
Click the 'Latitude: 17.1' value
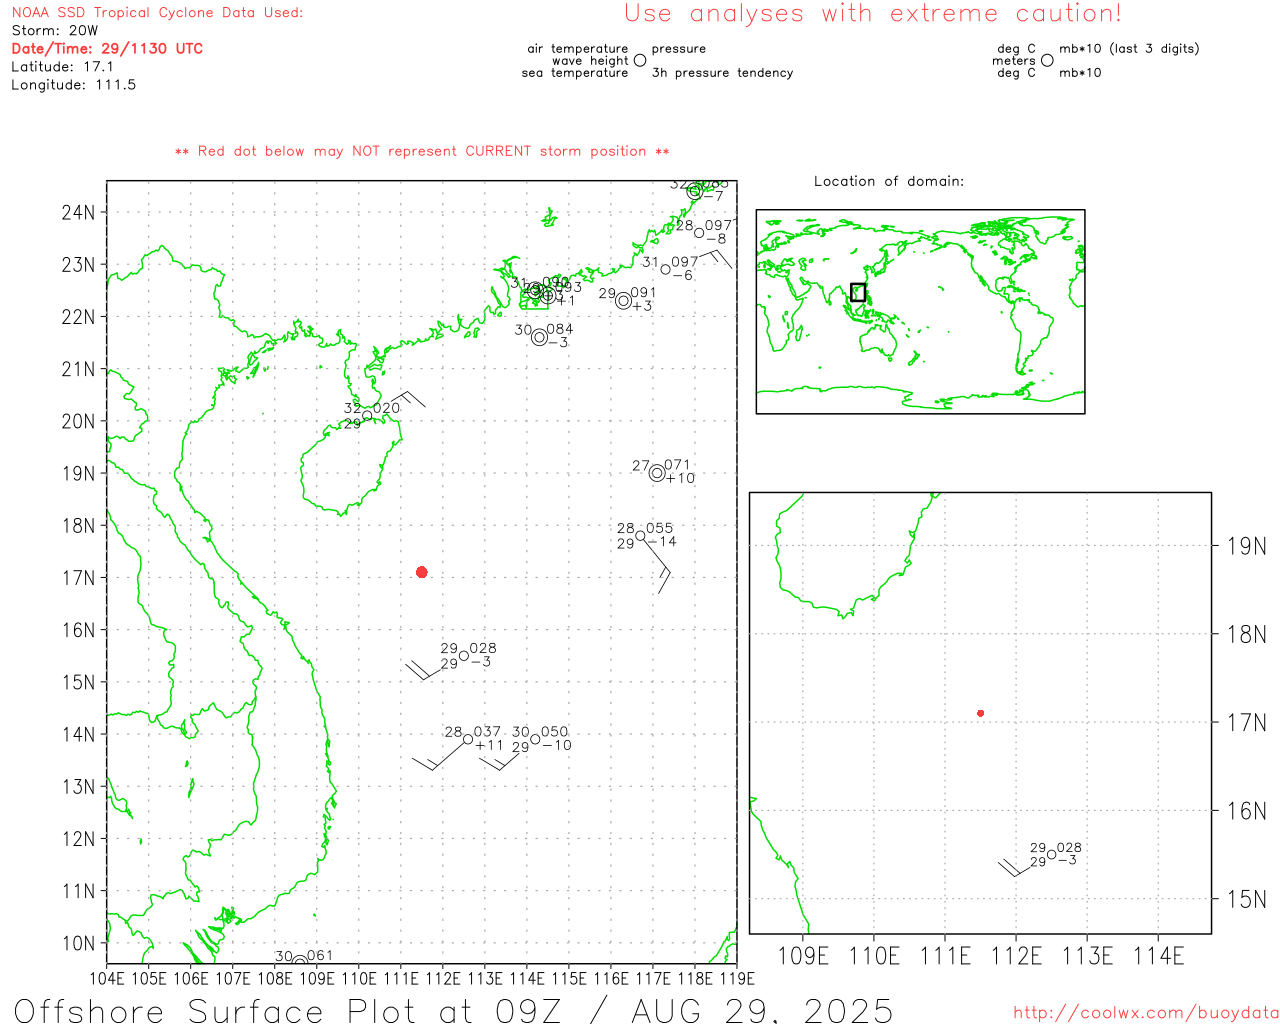[63, 67]
